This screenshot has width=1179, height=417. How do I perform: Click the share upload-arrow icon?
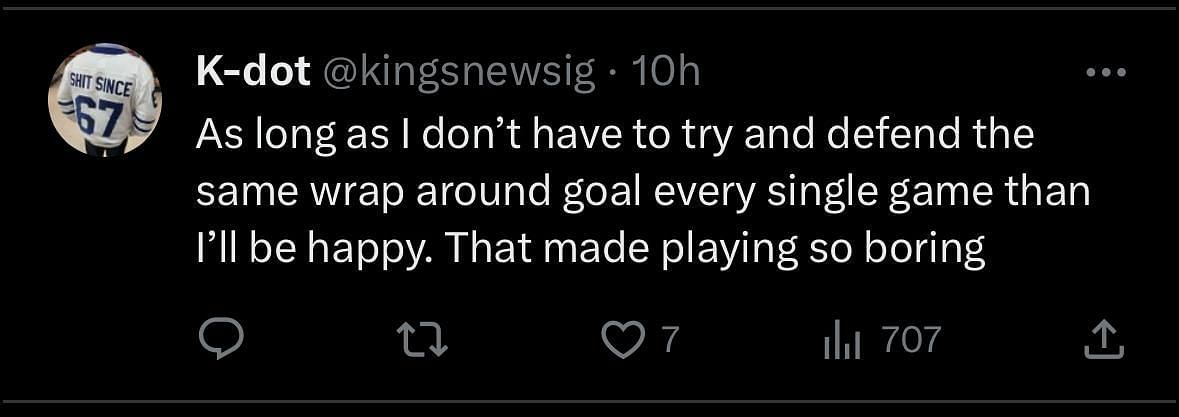click(x=1104, y=341)
